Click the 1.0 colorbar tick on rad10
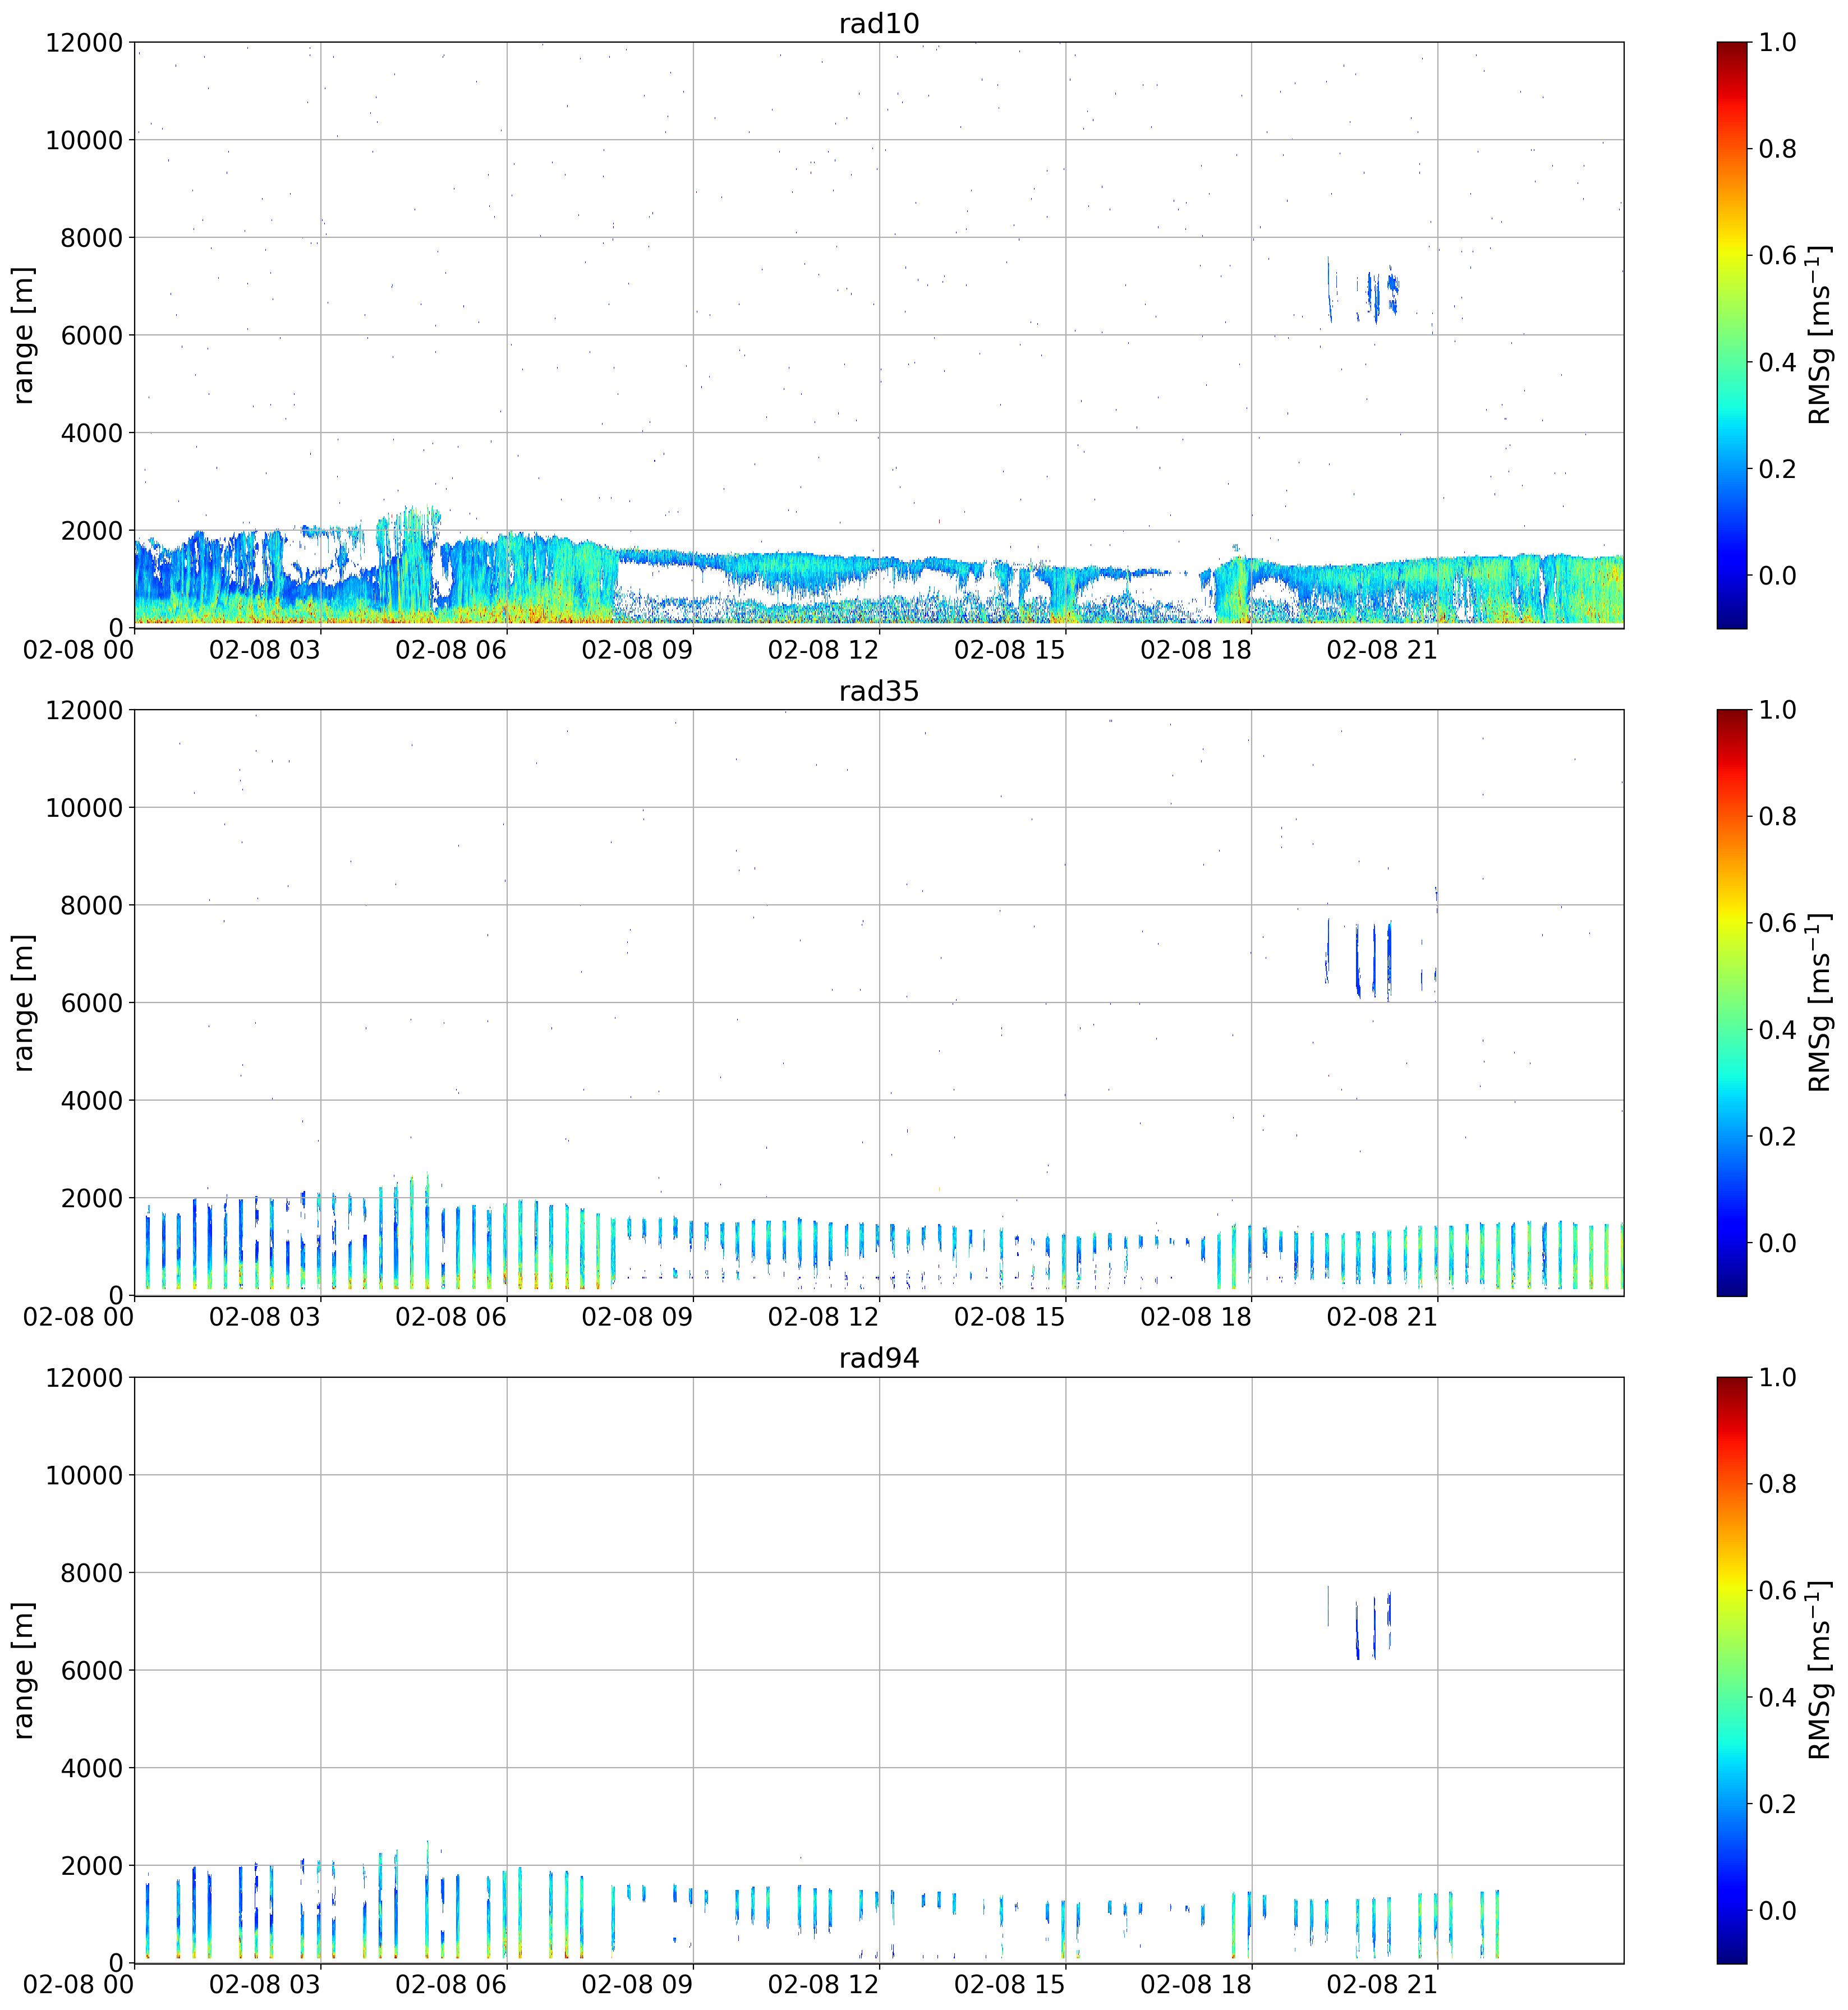This screenshot has height=2010, width=1848. pyautogui.click(x=1777, y=42)
